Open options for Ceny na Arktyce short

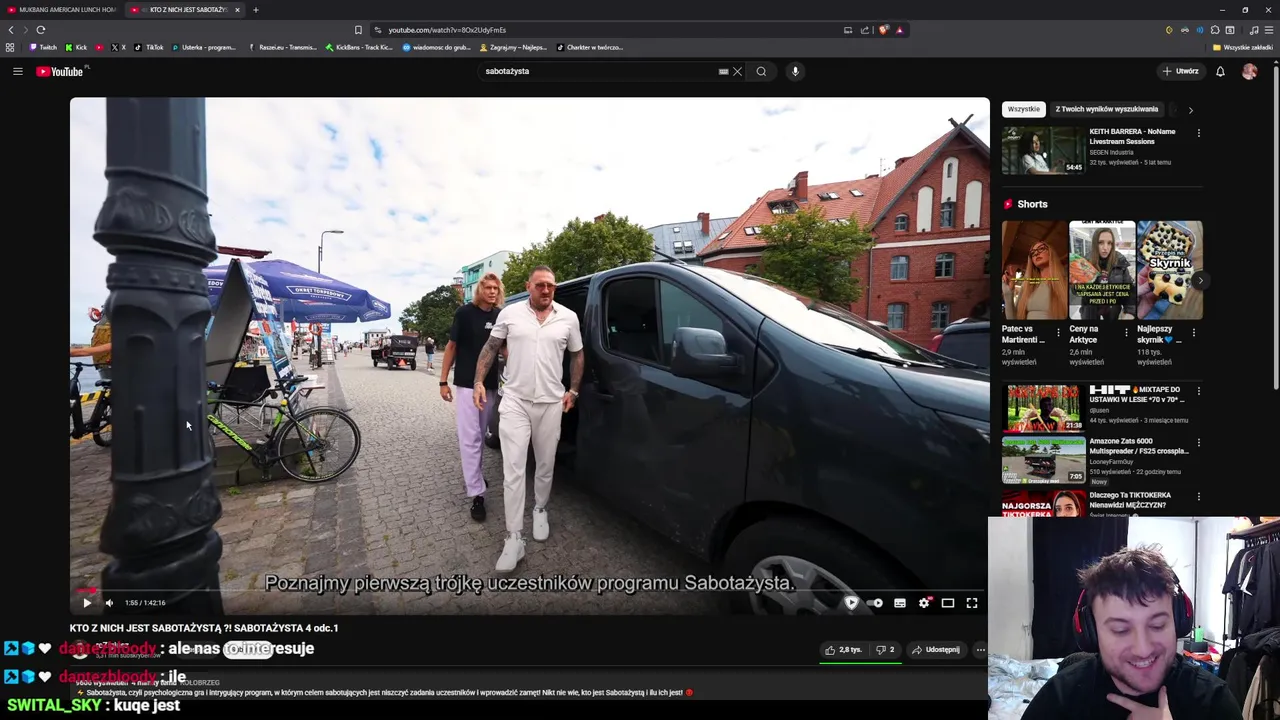[x=1126, y=331]
